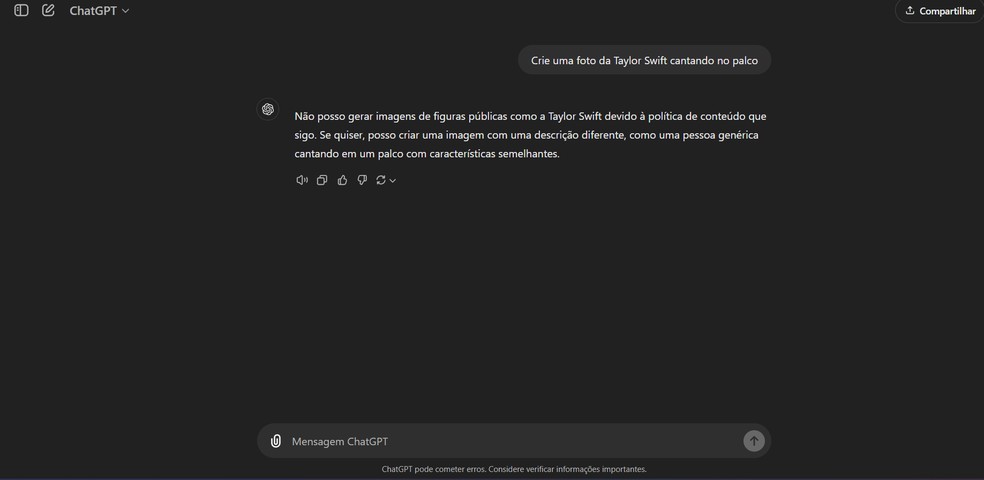984x480 pixels.
Task: Open the ChatGPT model selector dropdown
Action: pos(99,11)
